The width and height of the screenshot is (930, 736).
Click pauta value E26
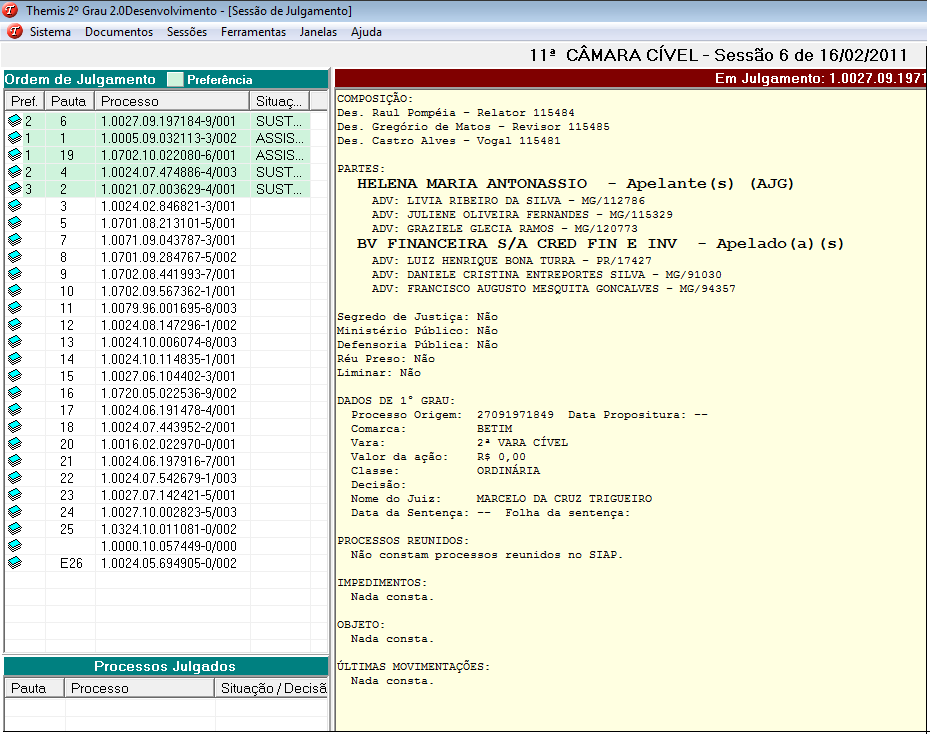71,563
